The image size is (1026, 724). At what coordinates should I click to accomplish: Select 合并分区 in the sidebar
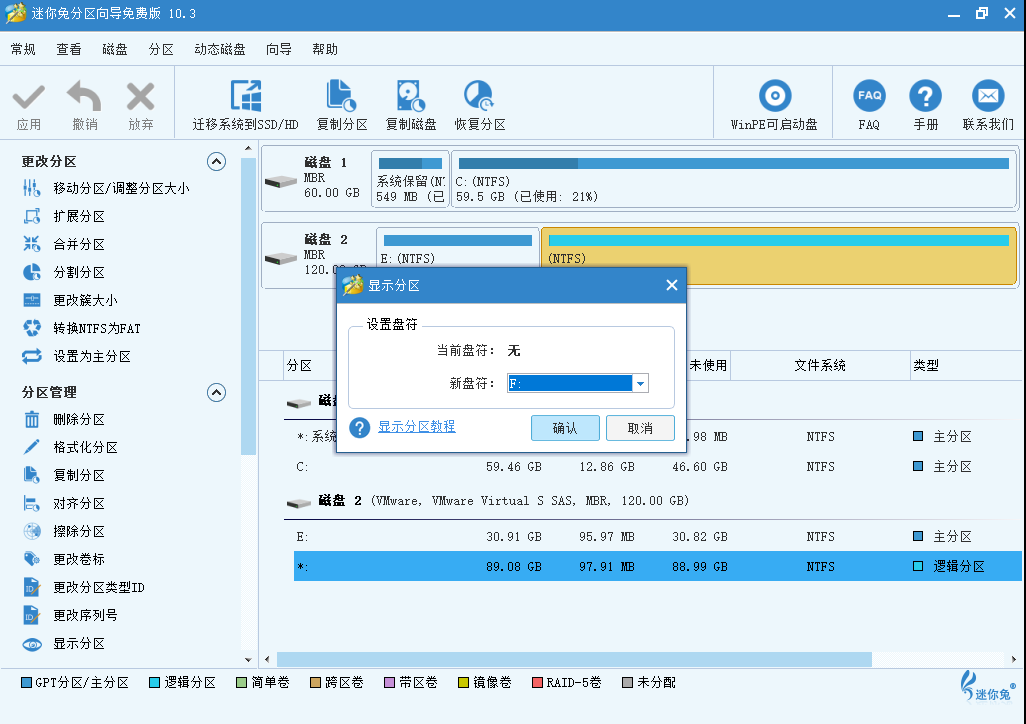[x=79, y=244]
